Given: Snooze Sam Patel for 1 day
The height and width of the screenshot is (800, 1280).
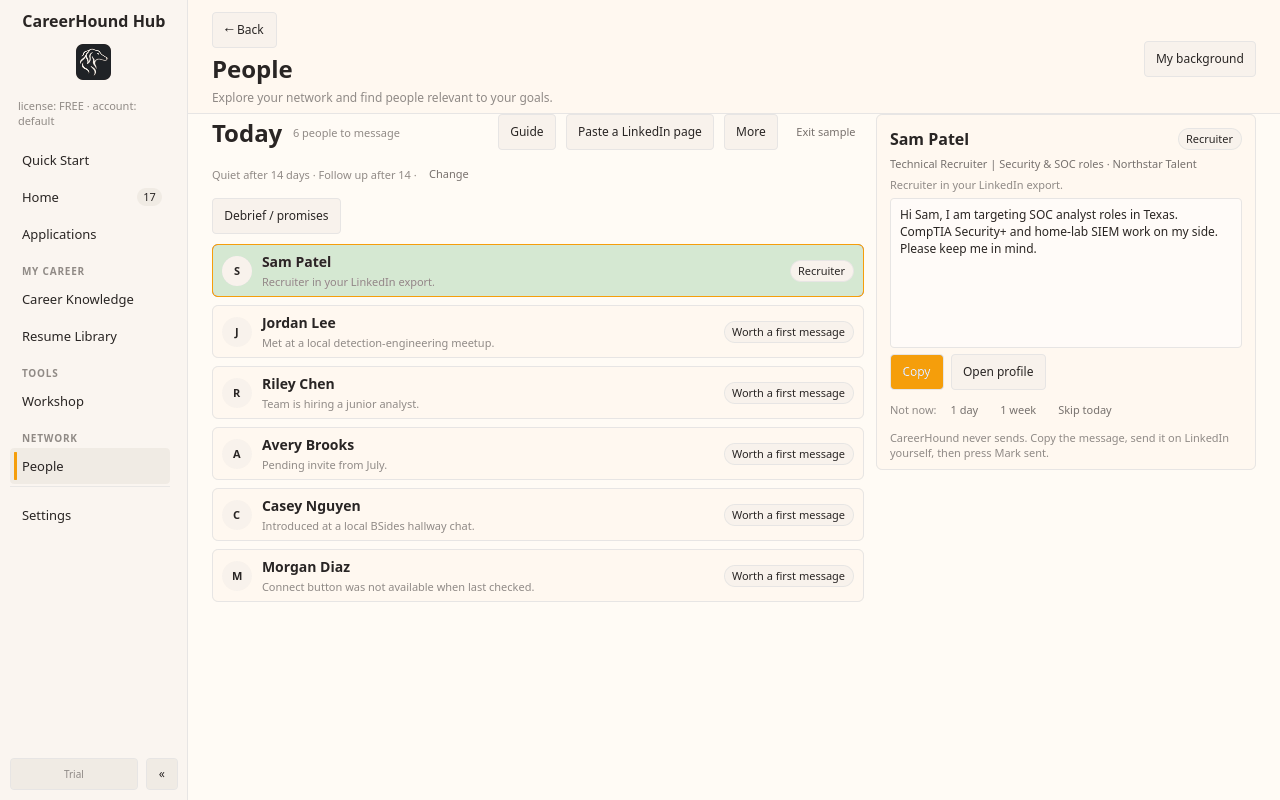Looking at the screenshot, I should click(965, 410).
